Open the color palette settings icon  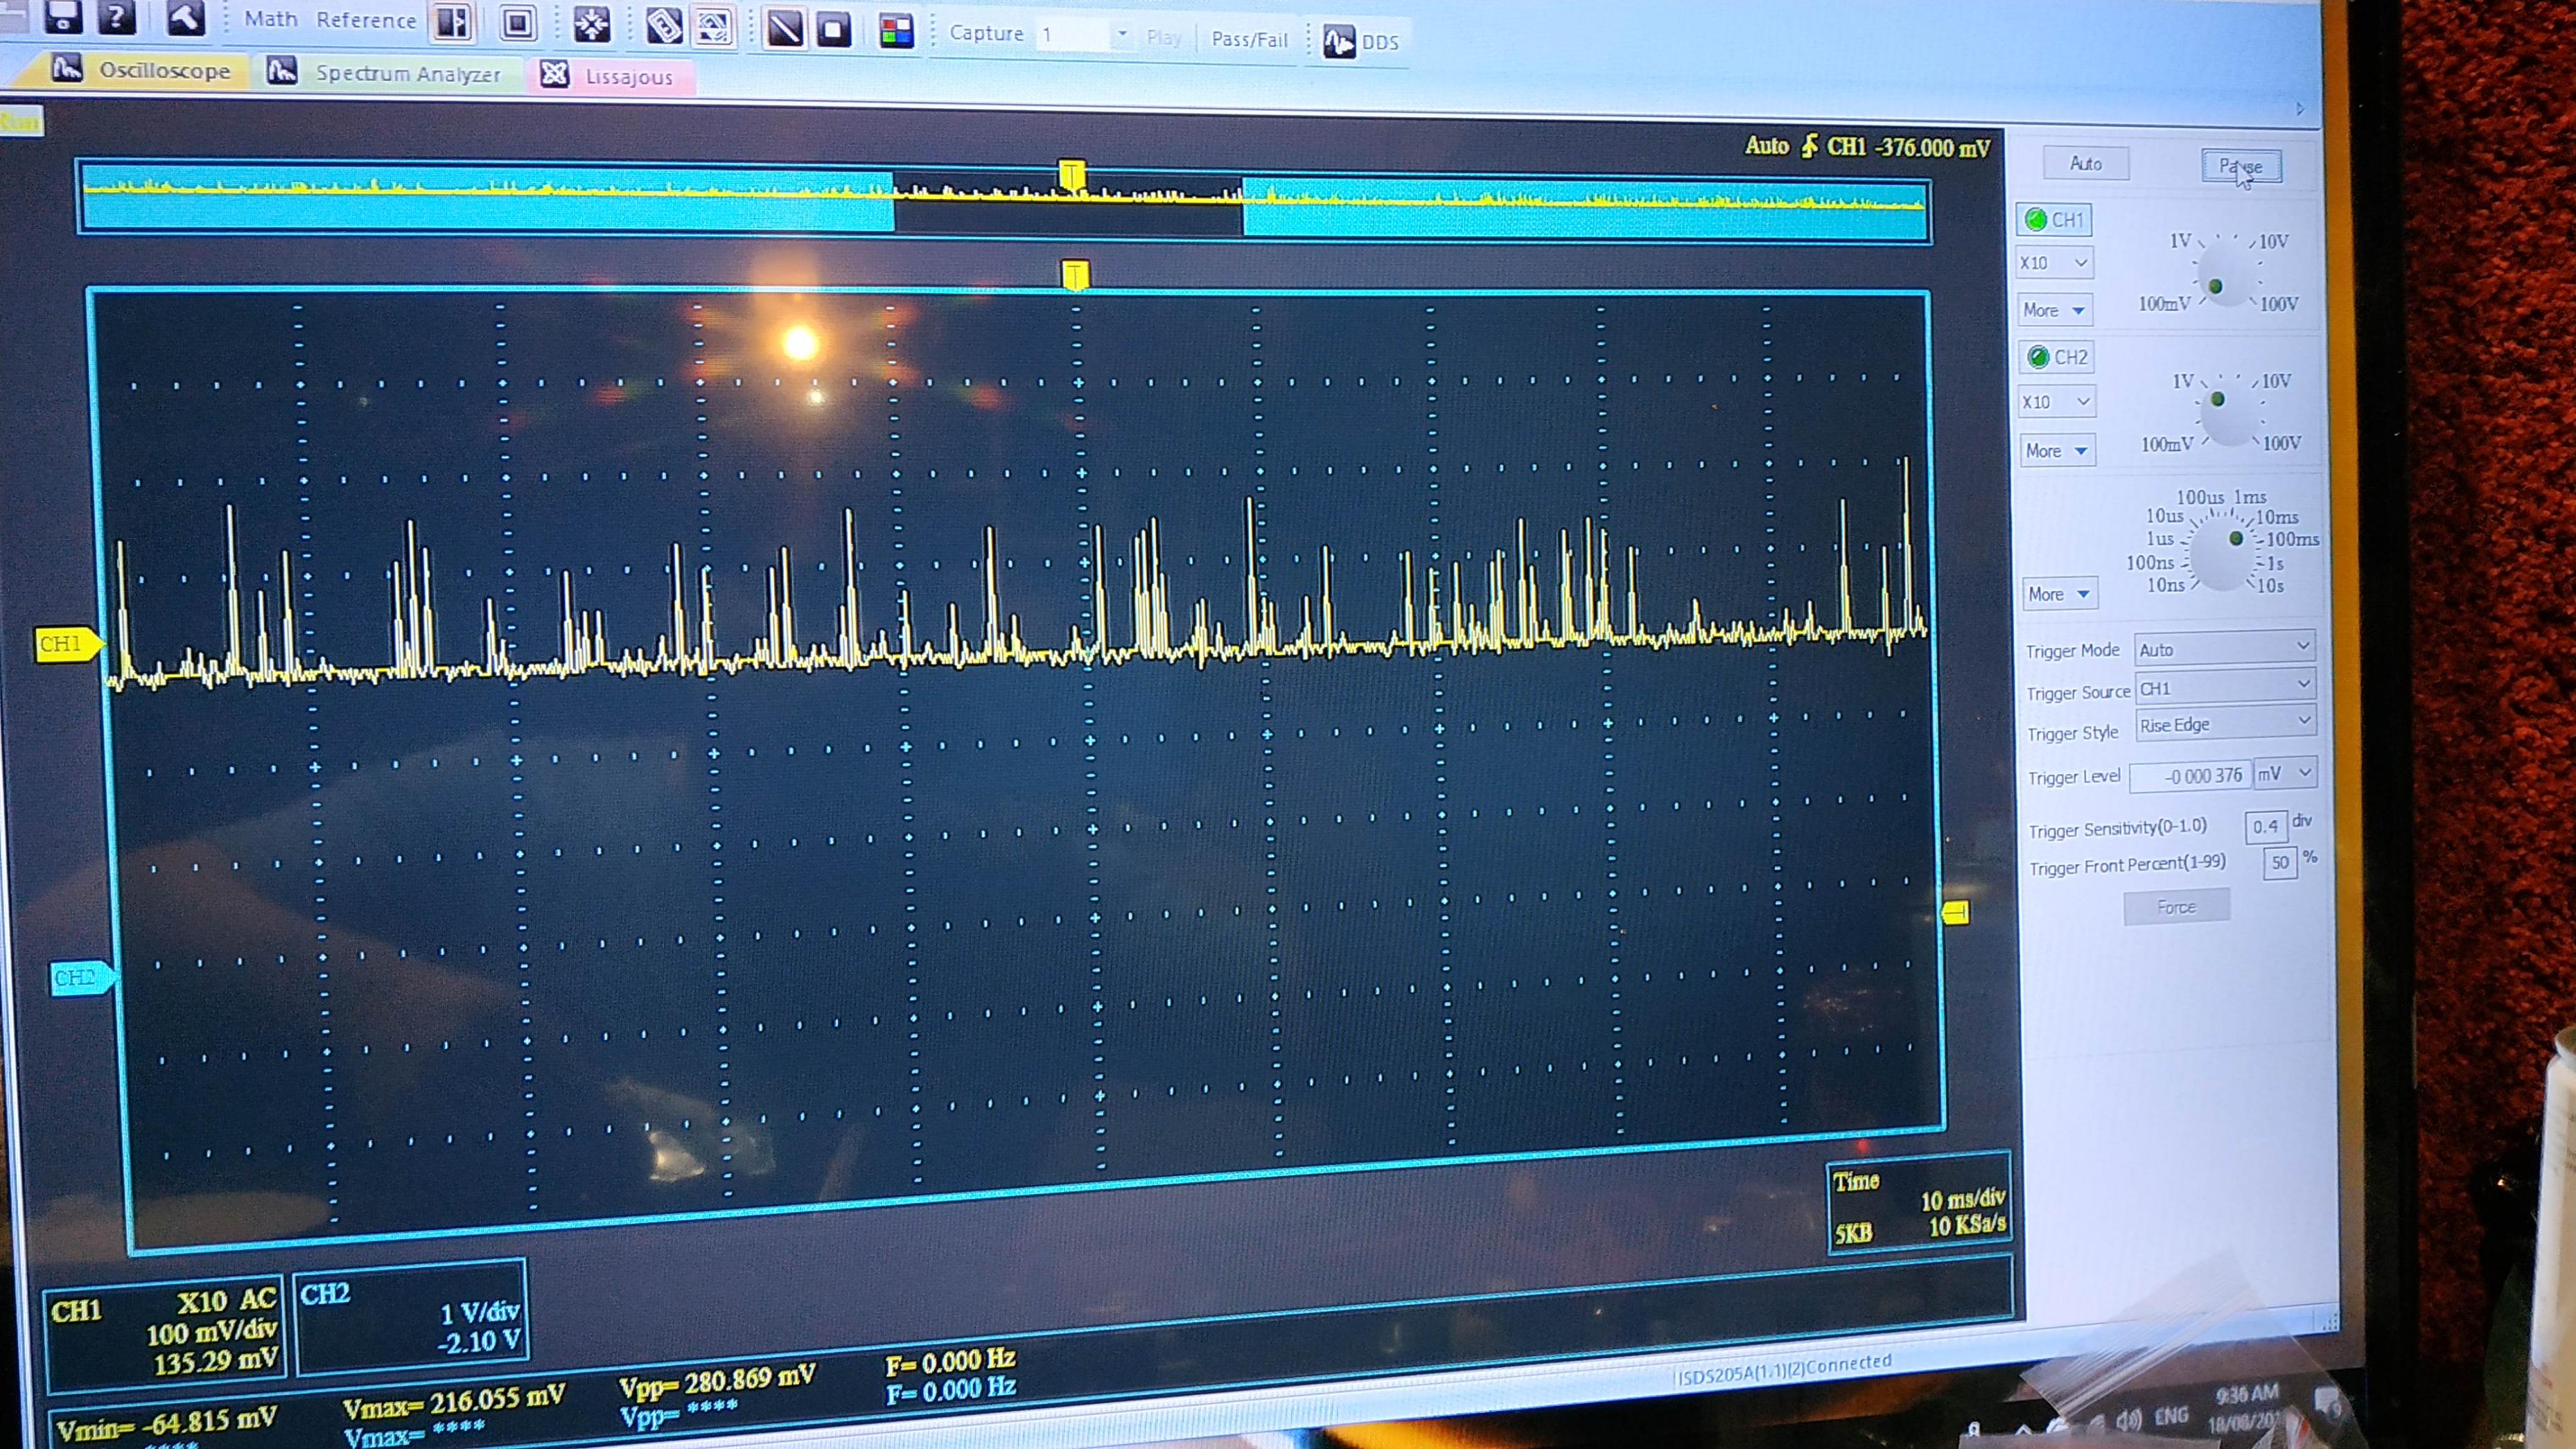897,31
